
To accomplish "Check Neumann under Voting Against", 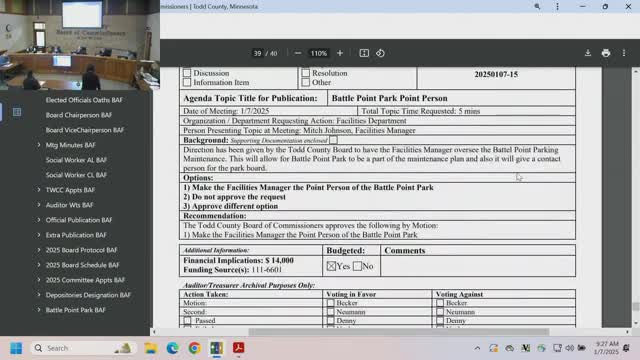I will (x=440, y=312).
